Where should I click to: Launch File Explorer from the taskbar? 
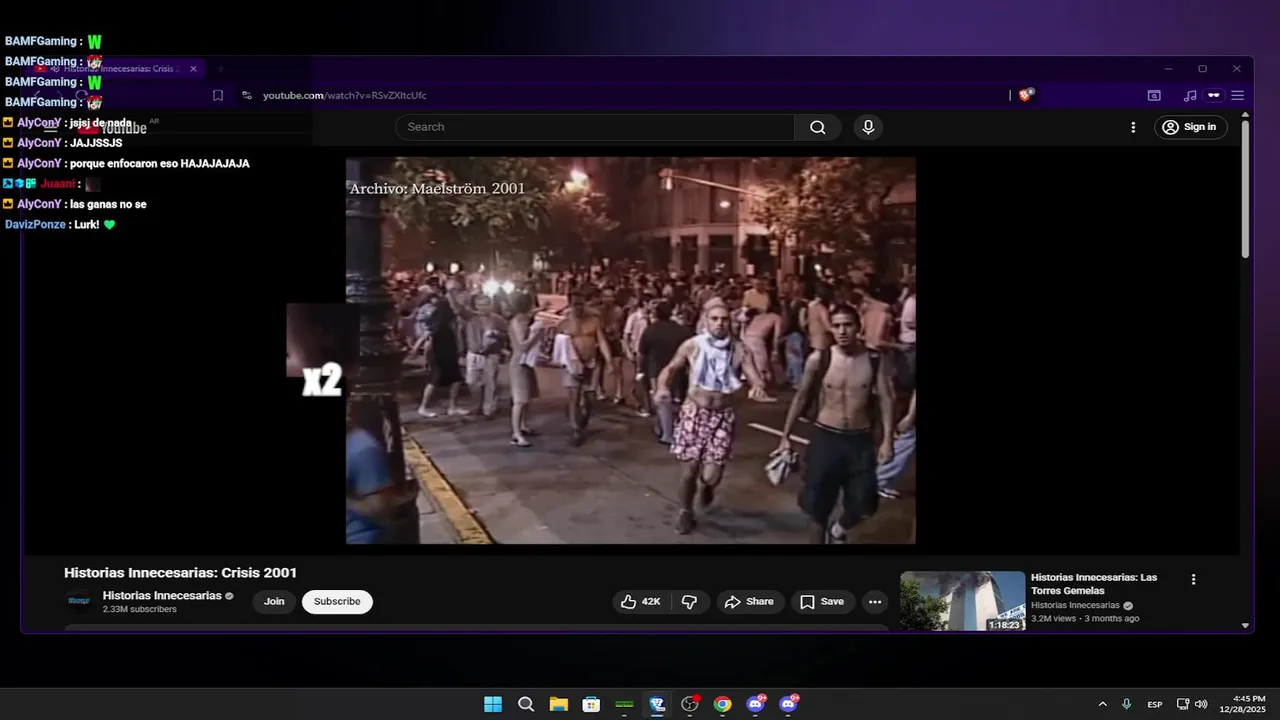pyautogui.click(x=558, y=704)
